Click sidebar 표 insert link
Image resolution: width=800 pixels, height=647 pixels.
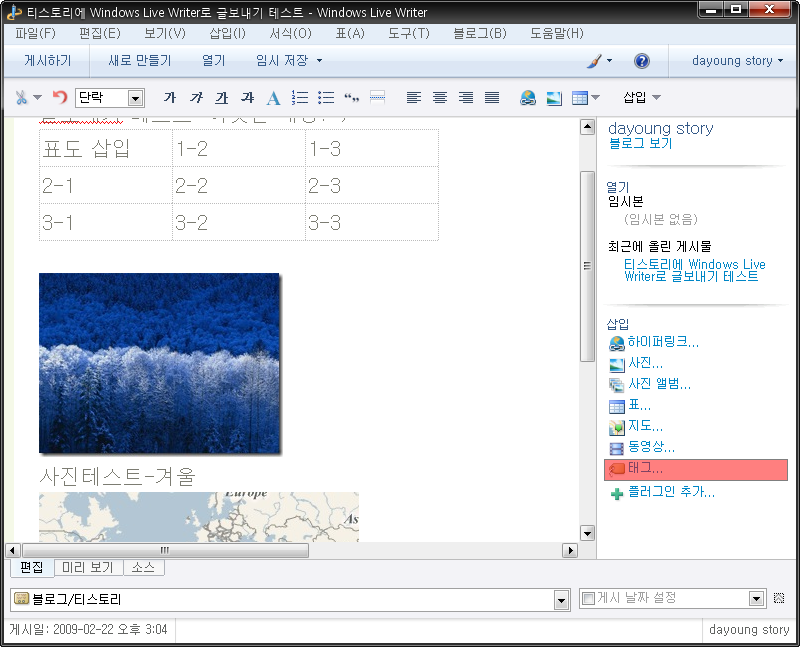(639, 405)
